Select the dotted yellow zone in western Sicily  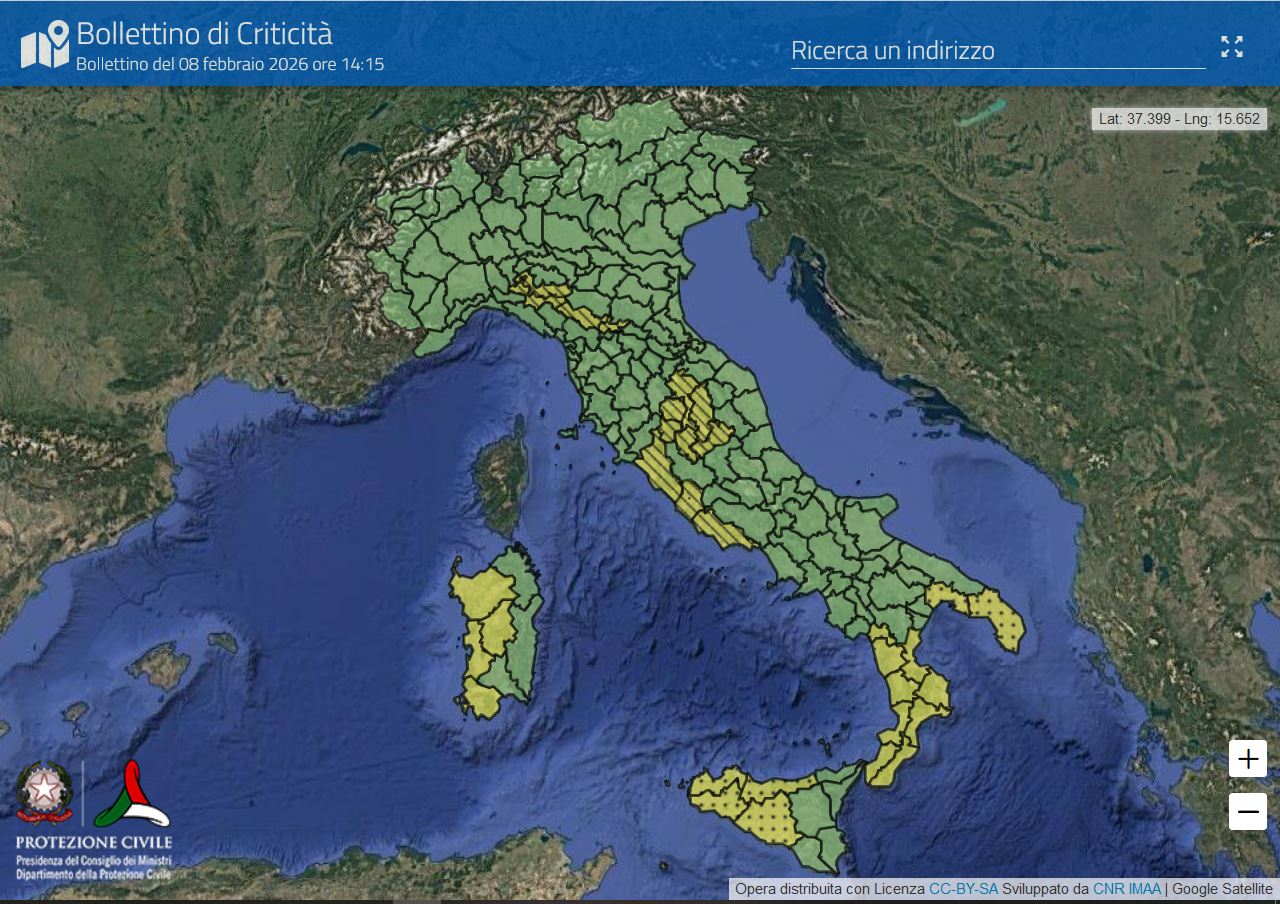(744, 804)
